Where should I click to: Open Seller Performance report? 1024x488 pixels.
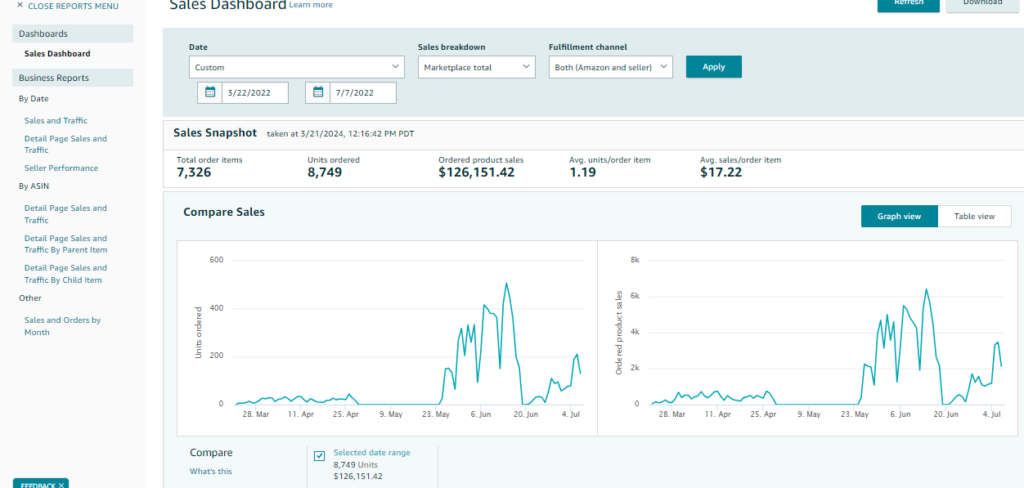tap(61, 168)
